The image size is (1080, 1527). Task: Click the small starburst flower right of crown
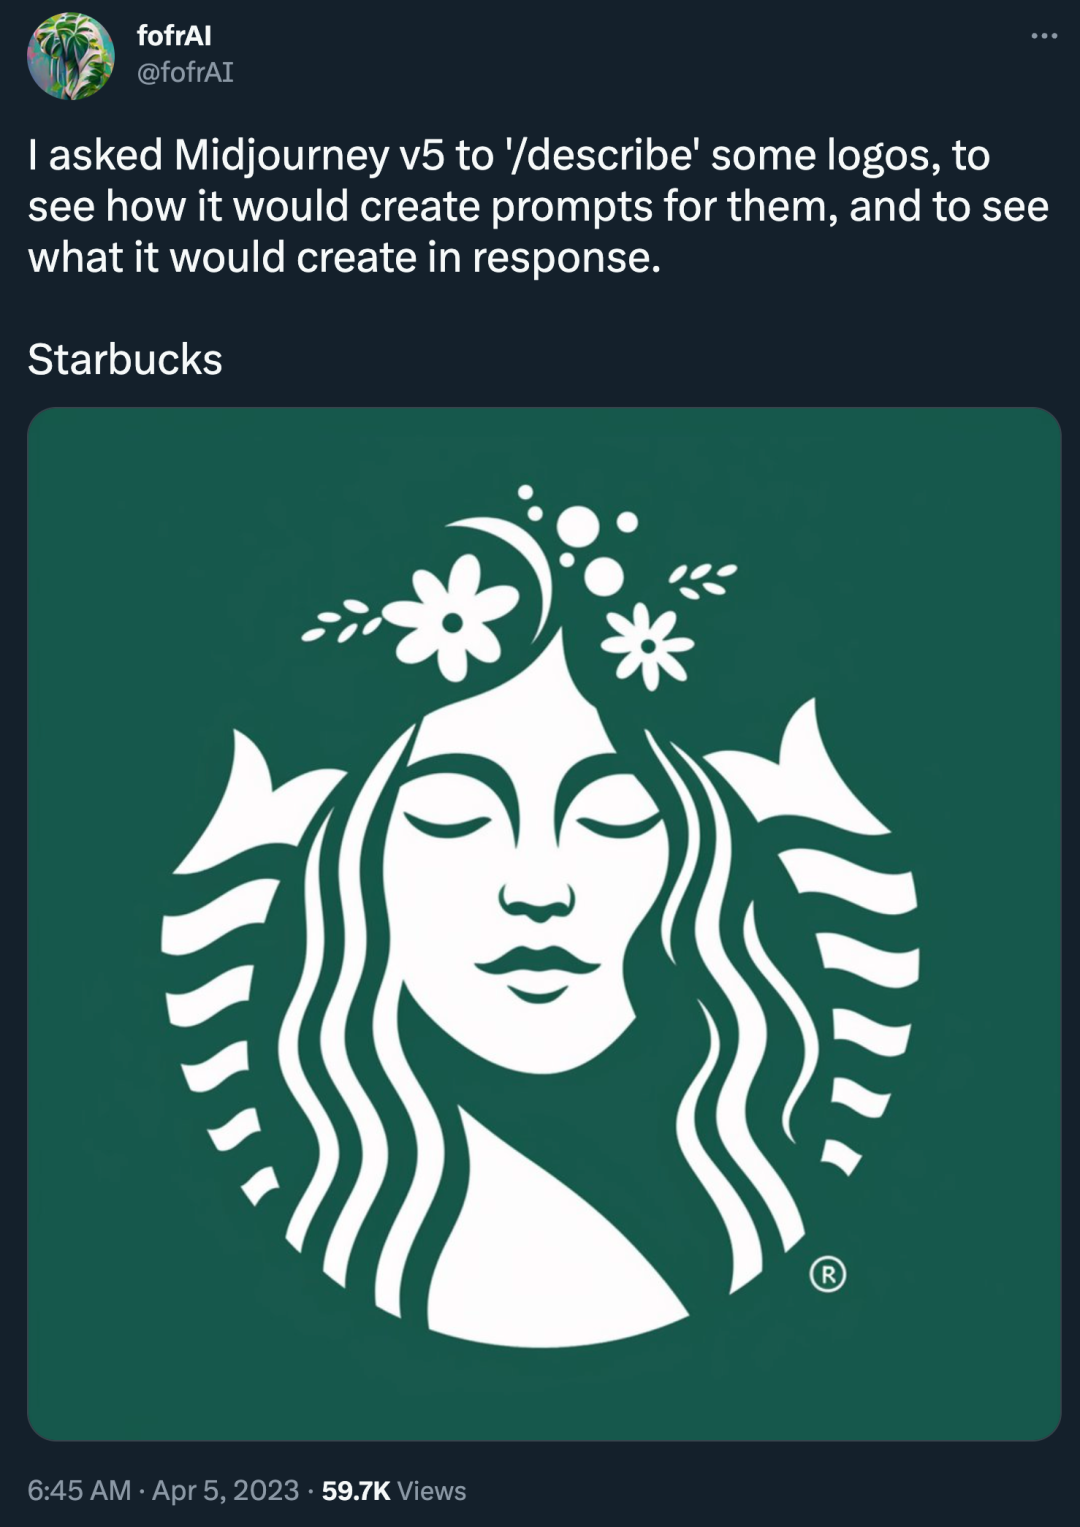pyautogui.click(x=649, y=646)
